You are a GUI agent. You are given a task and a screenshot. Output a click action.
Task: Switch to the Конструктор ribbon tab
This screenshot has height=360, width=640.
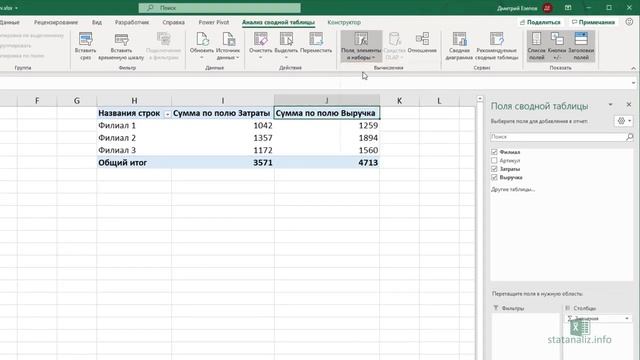344,22
